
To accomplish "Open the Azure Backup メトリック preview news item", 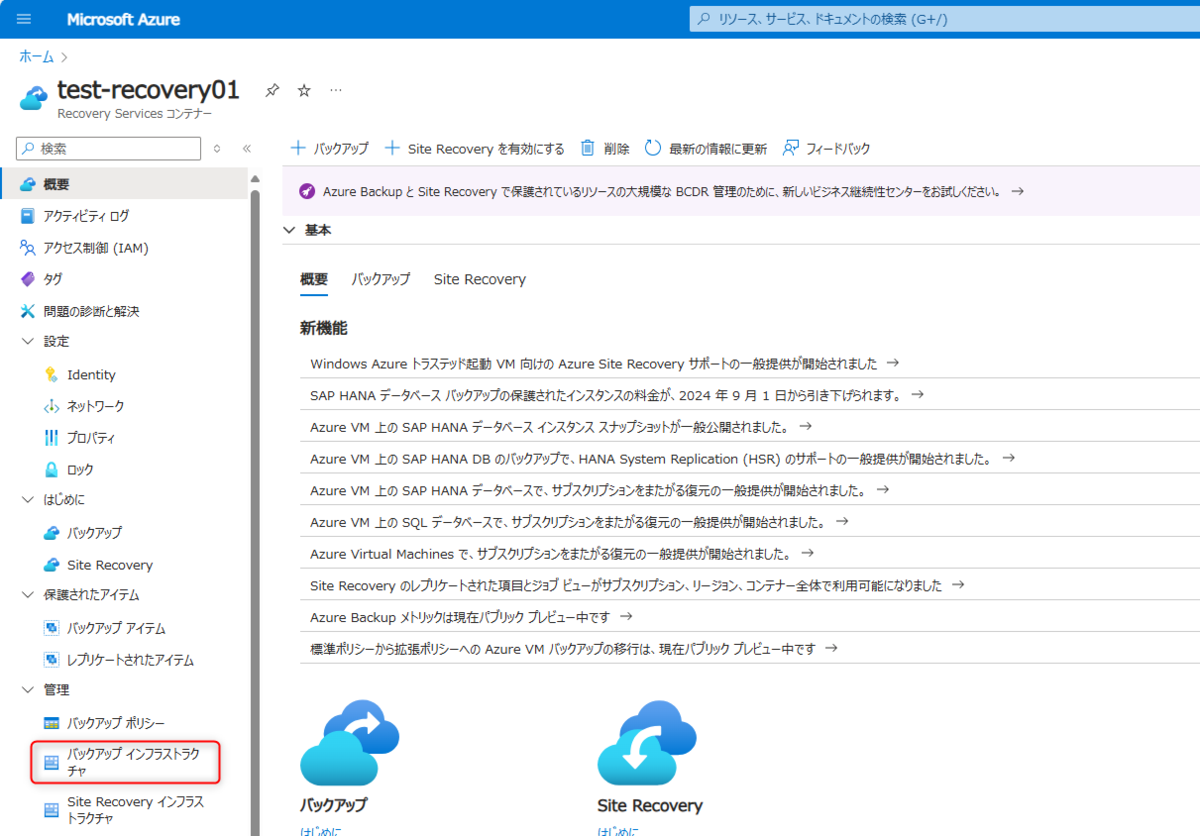I will tap(472, 617).
